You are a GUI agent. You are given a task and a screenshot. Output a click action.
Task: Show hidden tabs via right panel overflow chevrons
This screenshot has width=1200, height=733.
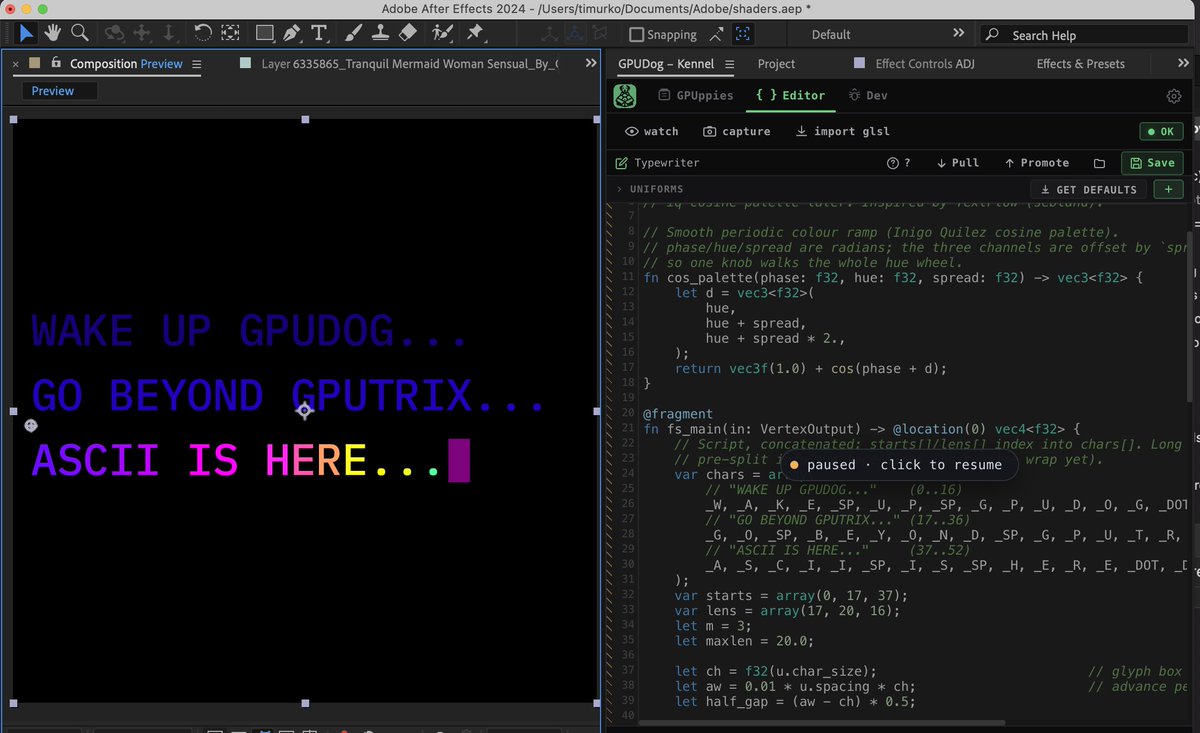[1184, 63]
